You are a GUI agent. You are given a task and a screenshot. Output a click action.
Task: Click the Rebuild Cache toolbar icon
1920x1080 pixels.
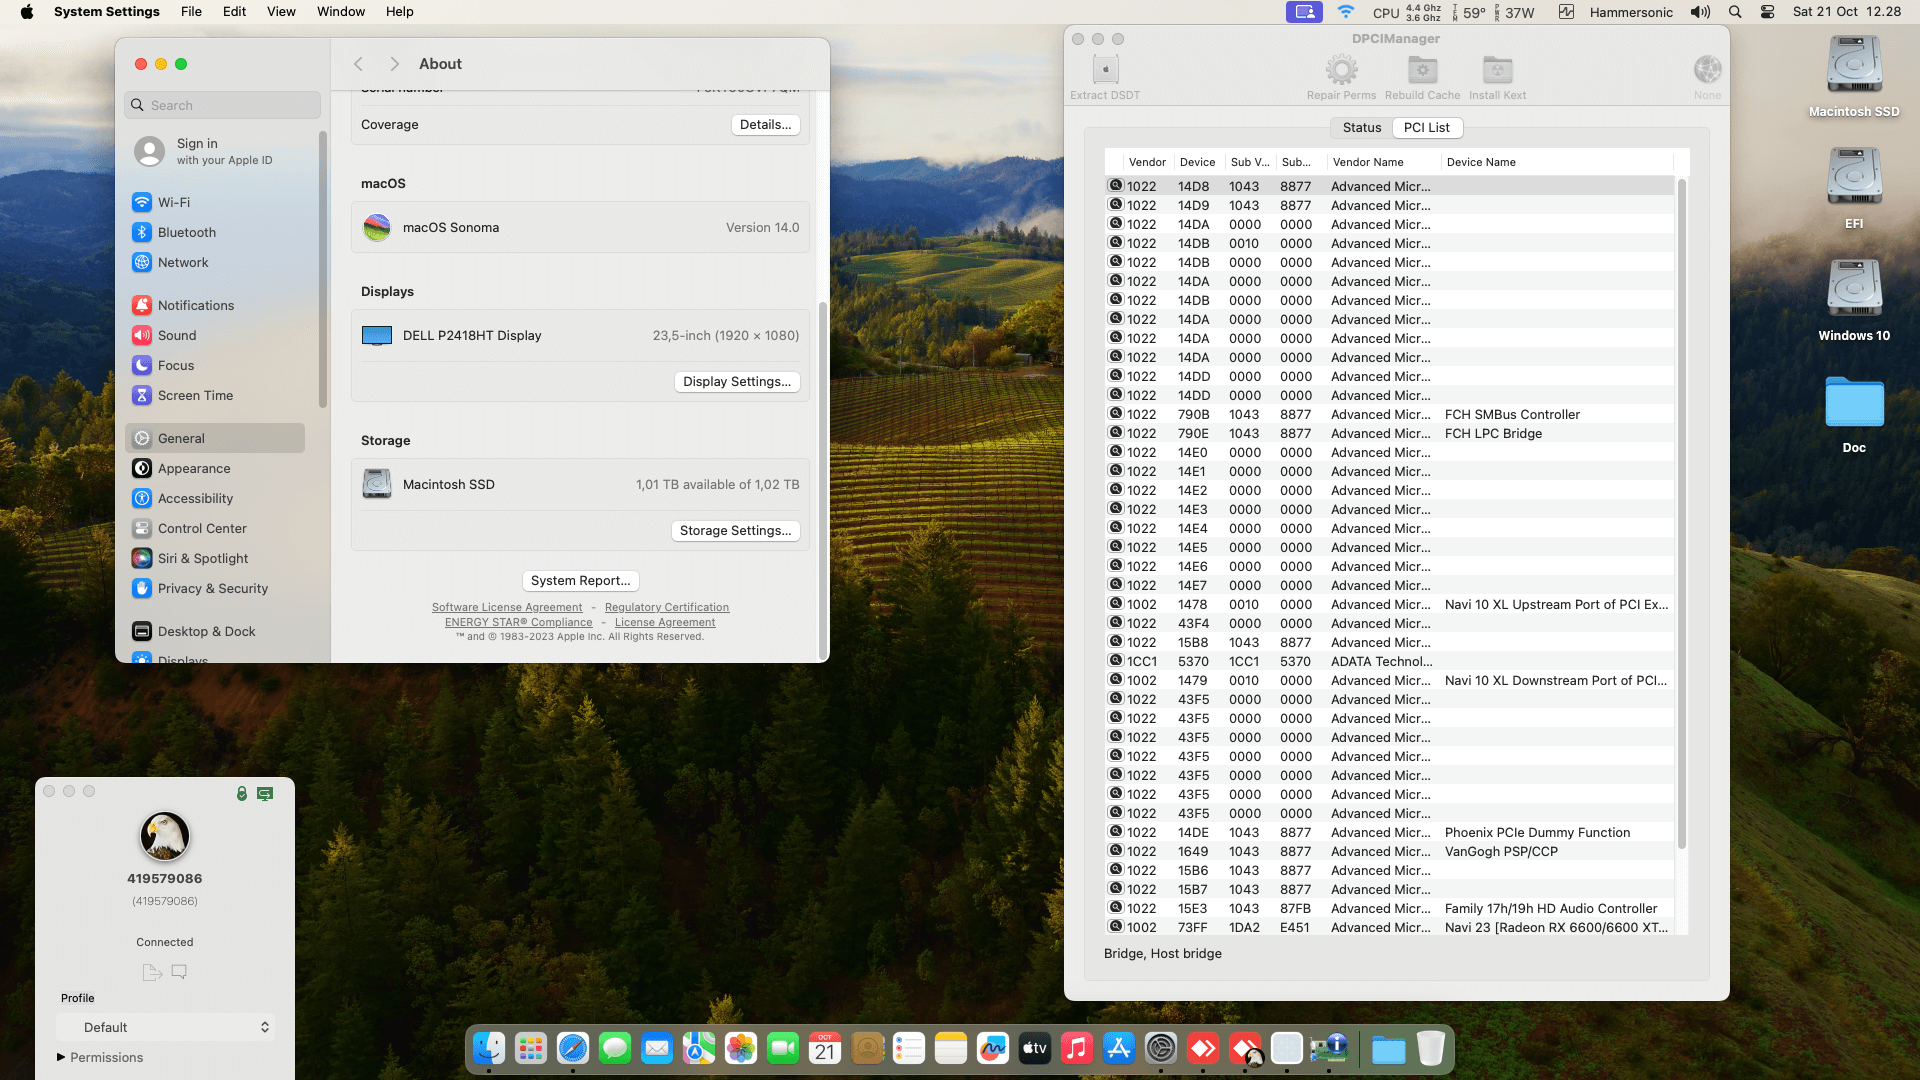click(x=1422, y=70)
